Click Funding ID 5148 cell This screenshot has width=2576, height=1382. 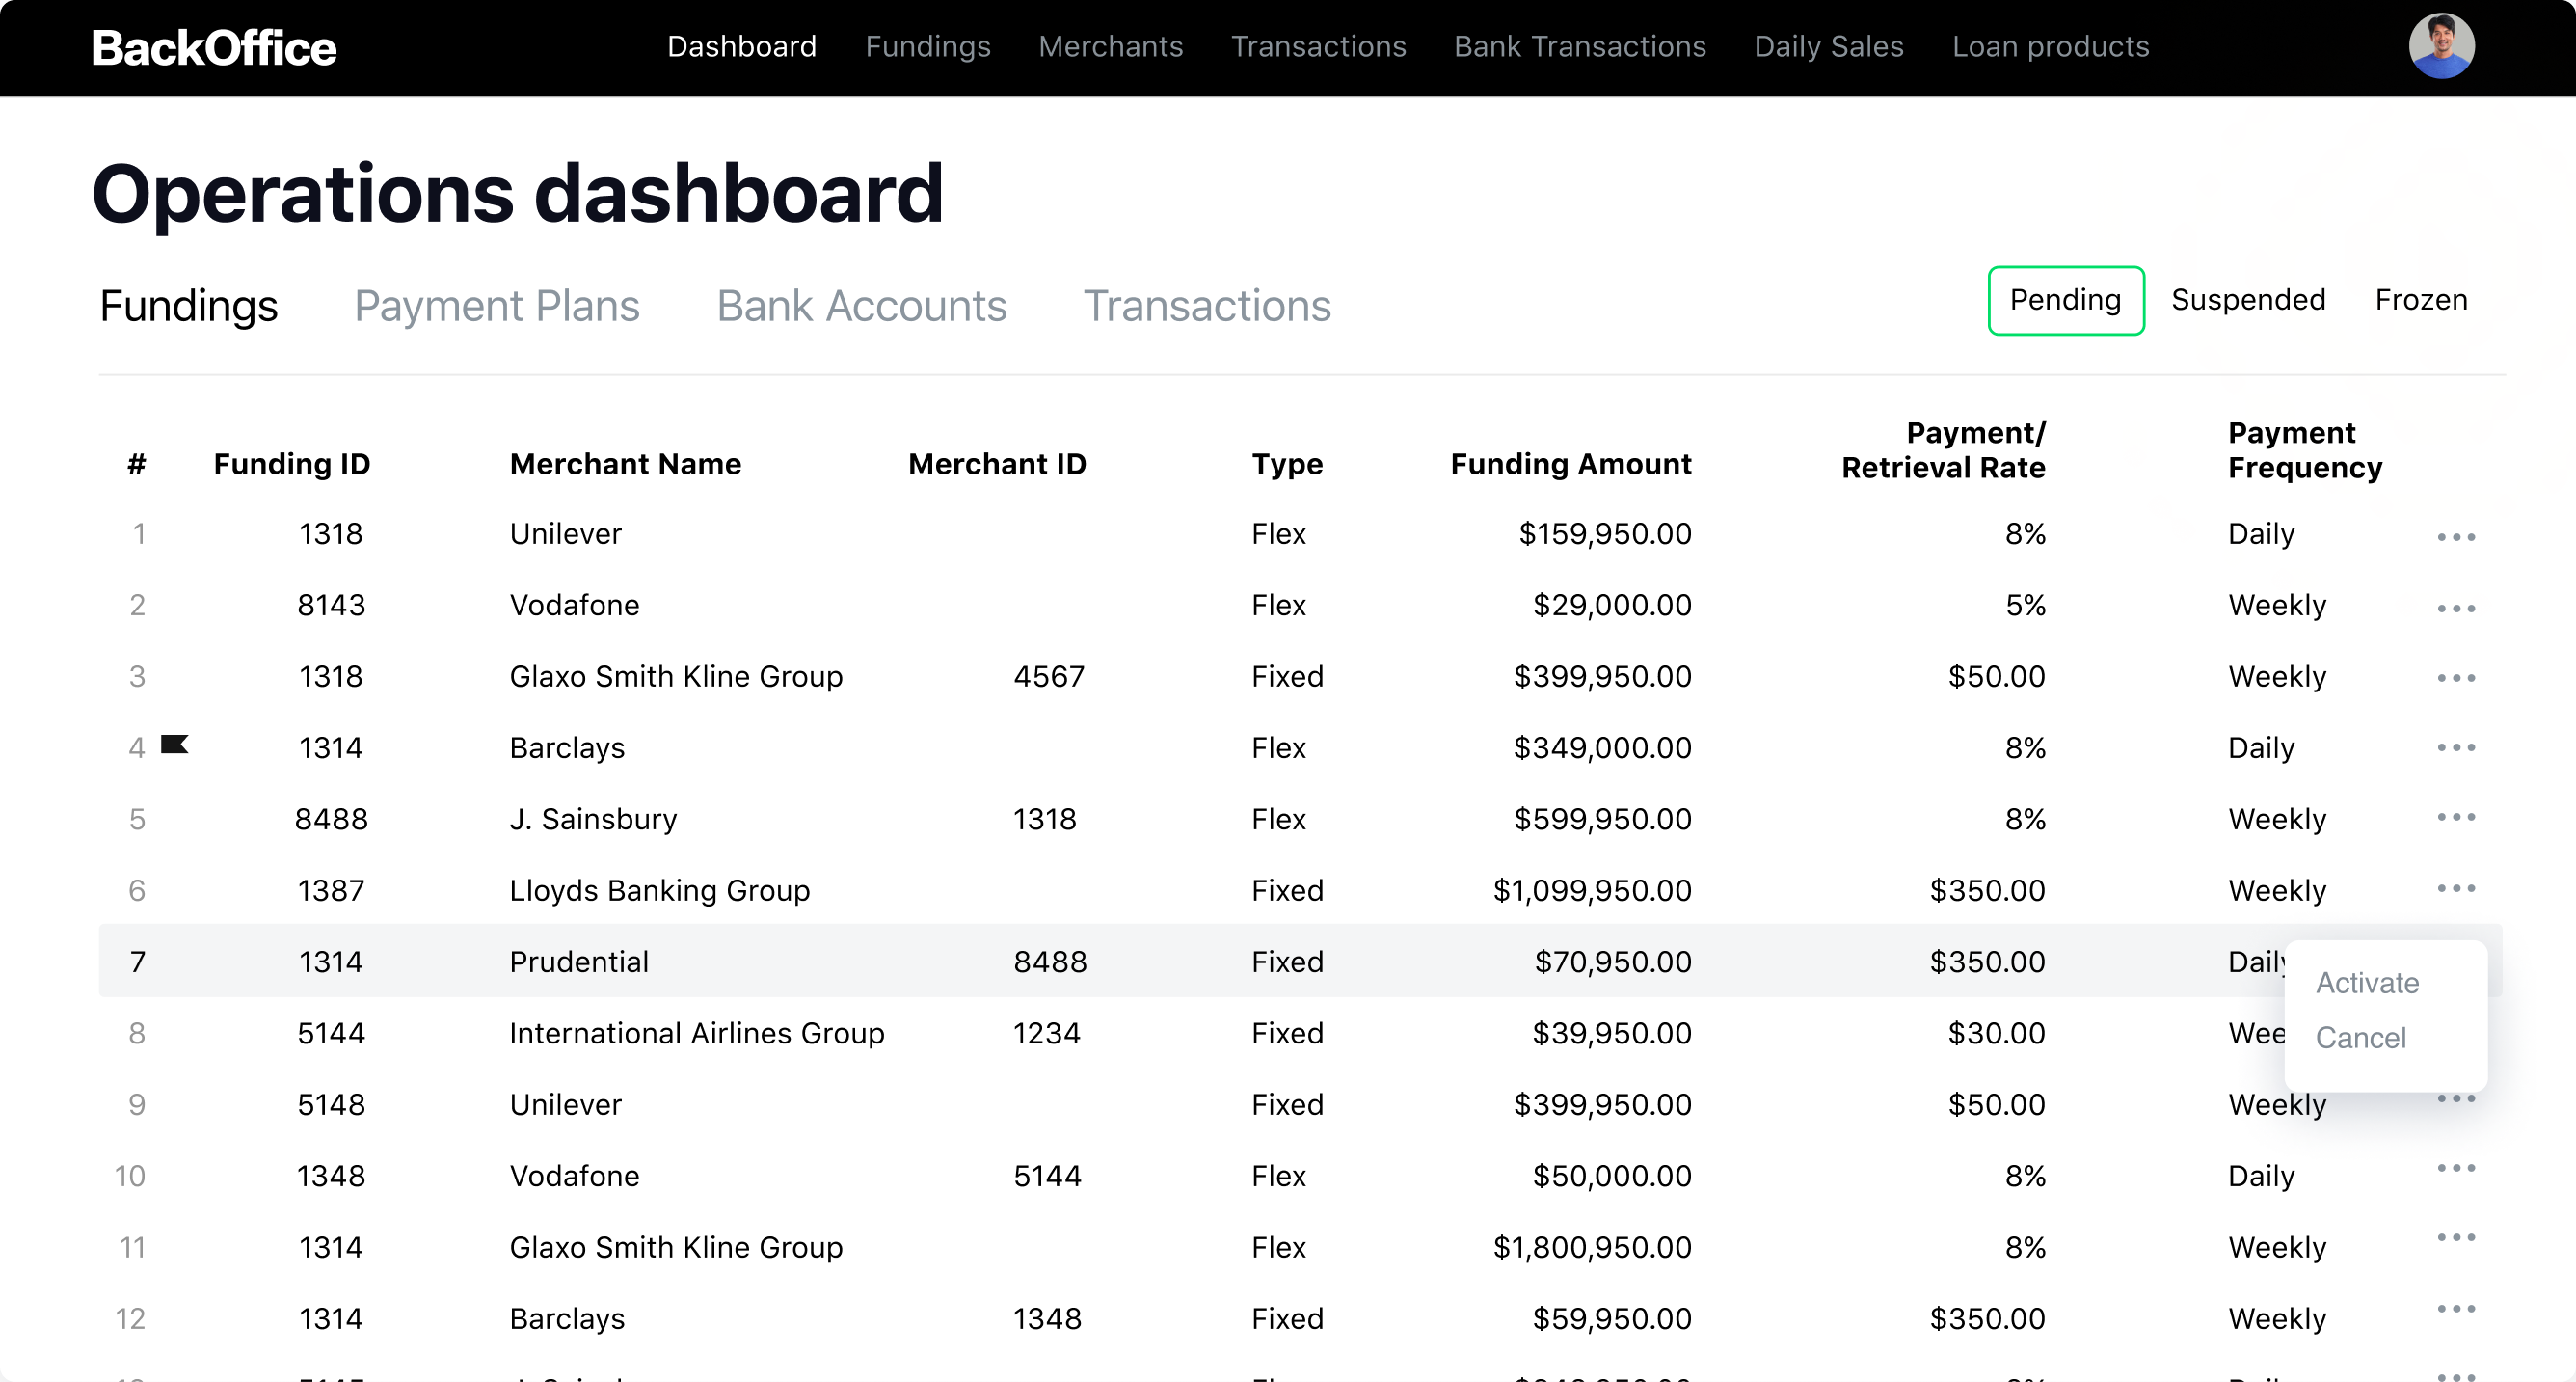tap(331, 1104)
